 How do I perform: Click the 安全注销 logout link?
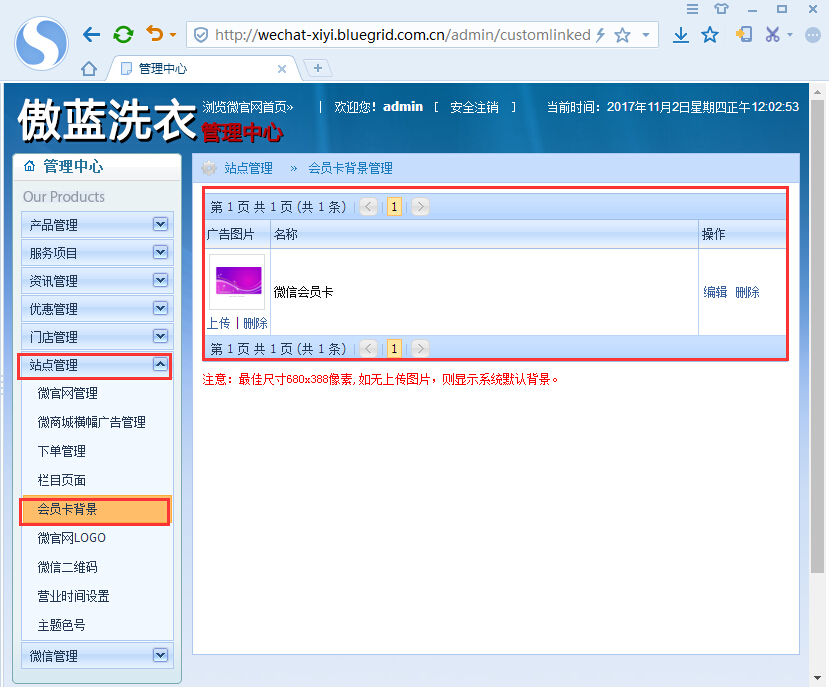coord(476,107)
